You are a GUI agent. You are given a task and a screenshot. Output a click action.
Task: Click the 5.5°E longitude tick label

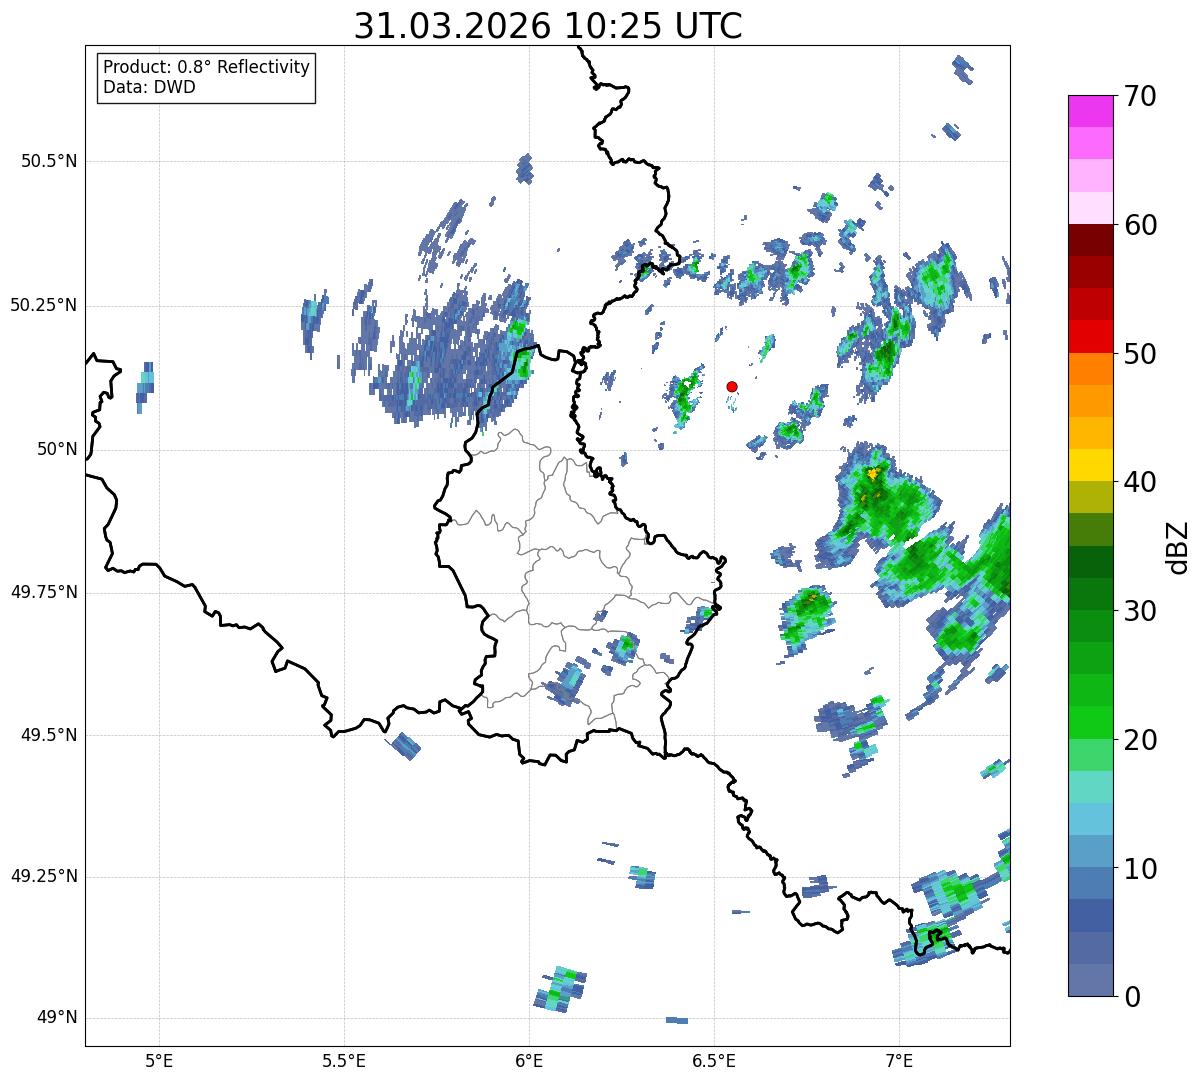pos(344,1059)
